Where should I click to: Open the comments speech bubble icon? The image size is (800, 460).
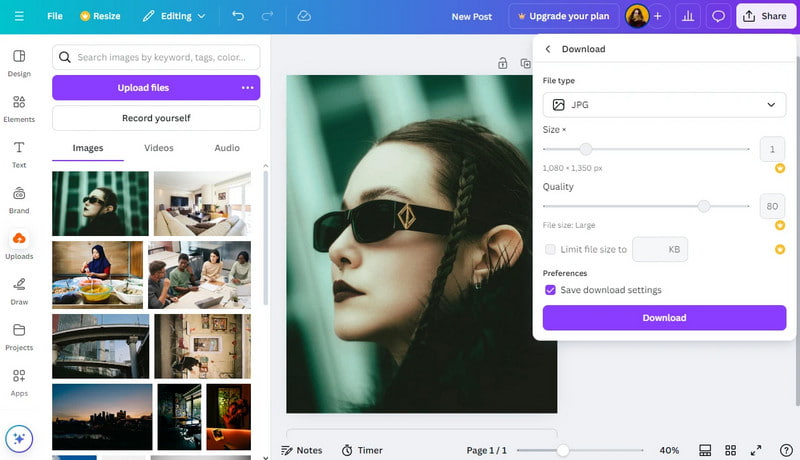[x=717, y=16]
